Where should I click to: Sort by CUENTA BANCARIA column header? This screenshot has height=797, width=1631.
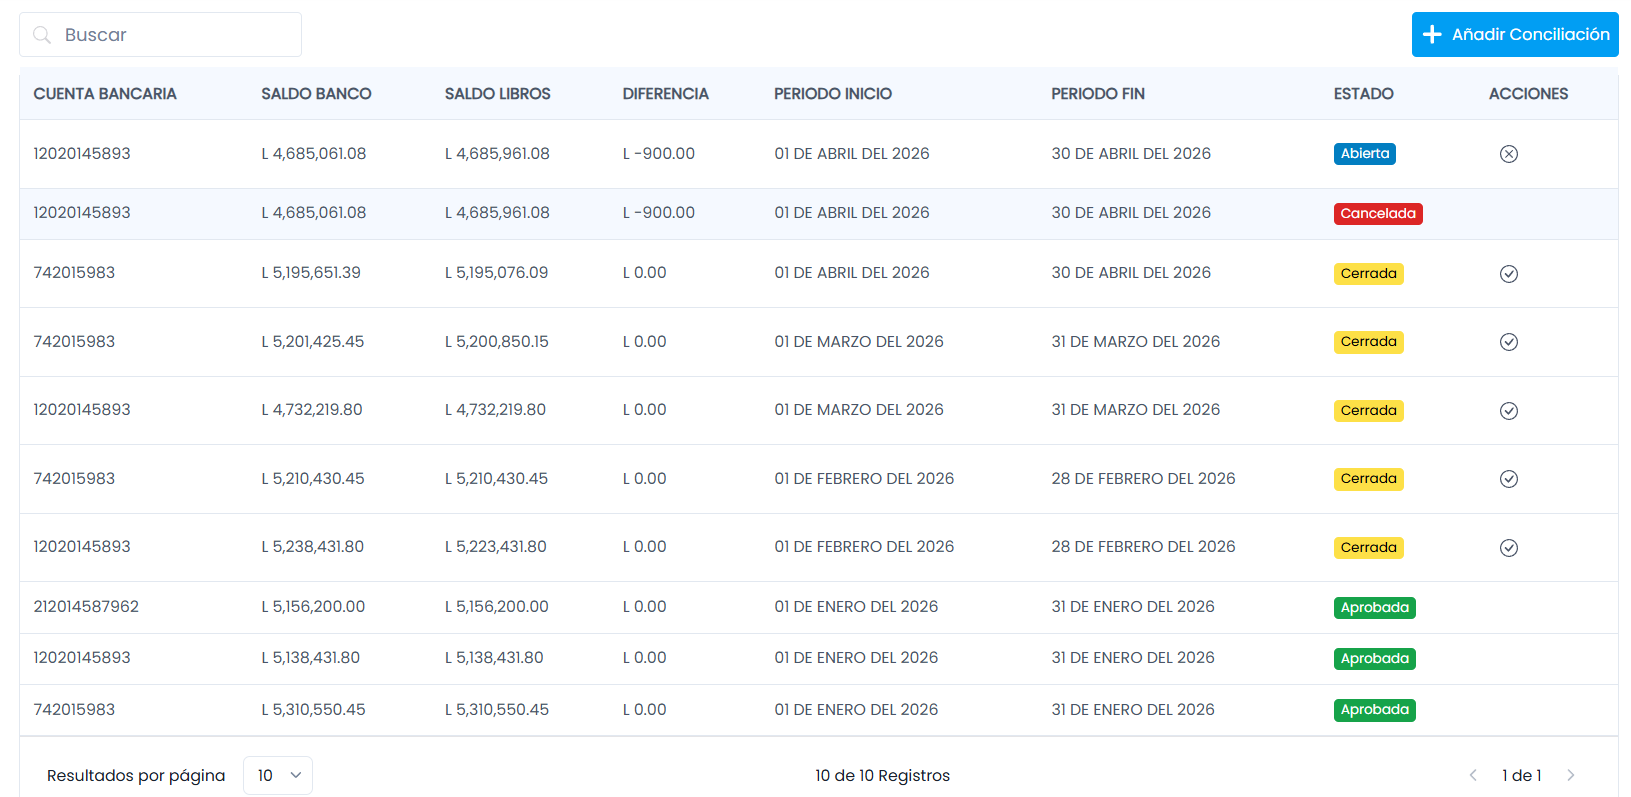(x=105, y=94)
